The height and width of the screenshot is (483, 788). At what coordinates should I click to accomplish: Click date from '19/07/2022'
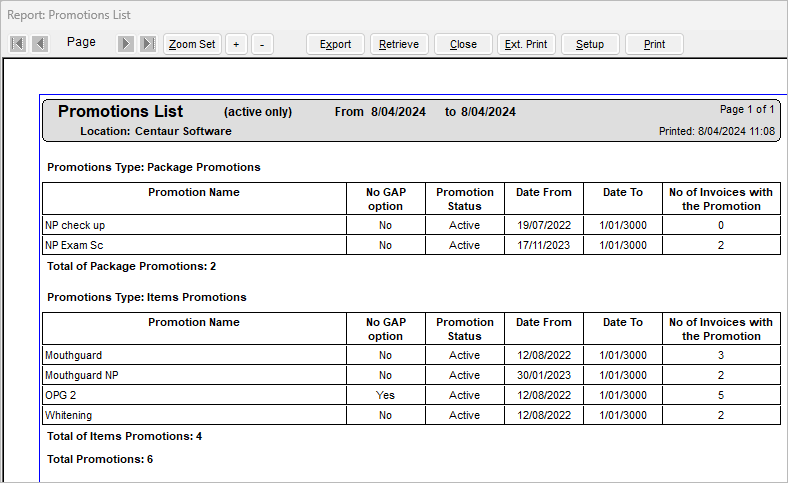coord(544,225)
